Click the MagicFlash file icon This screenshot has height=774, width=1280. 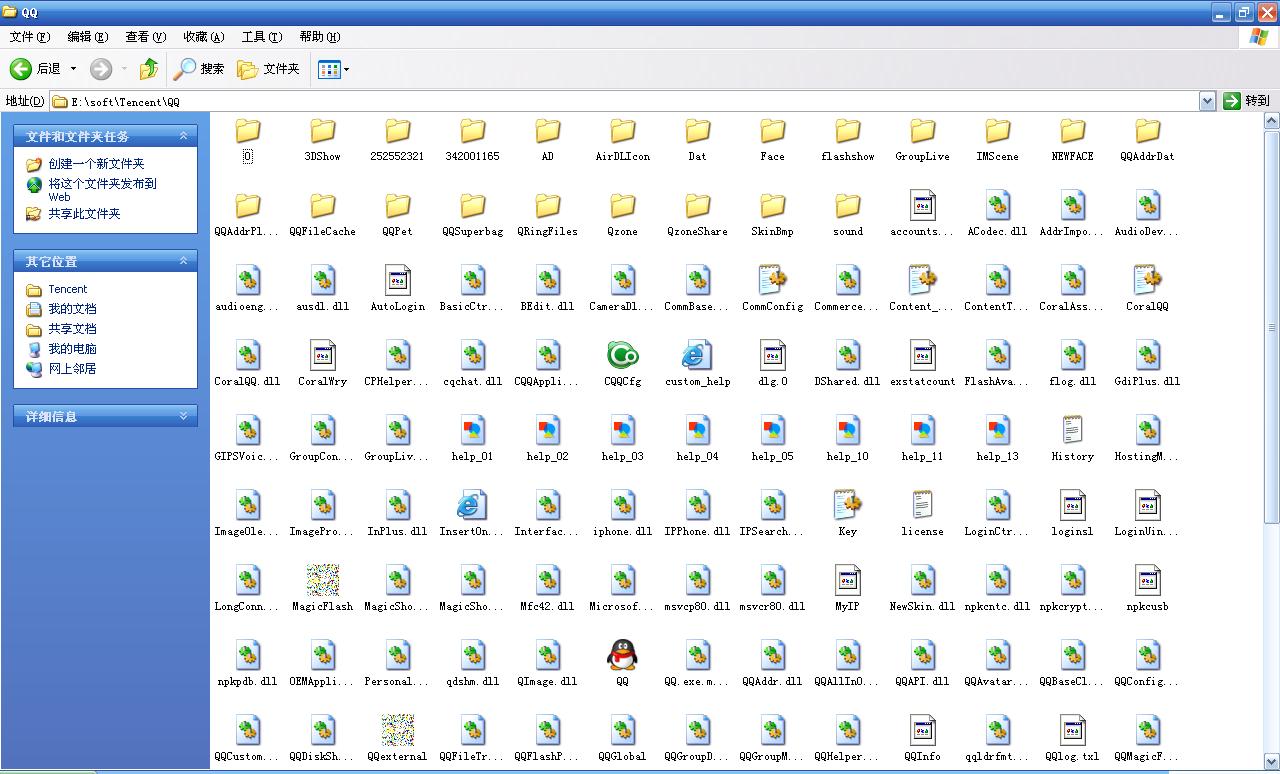pos(322,581)
